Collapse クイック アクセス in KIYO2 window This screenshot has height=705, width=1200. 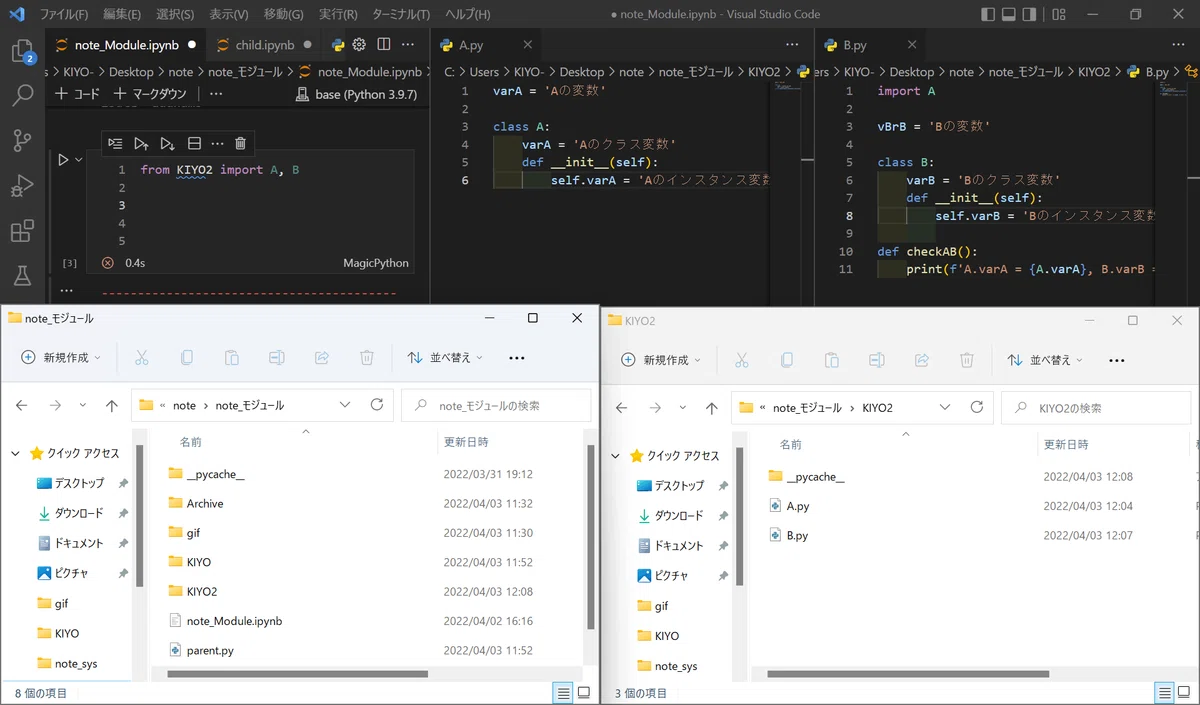615,456
